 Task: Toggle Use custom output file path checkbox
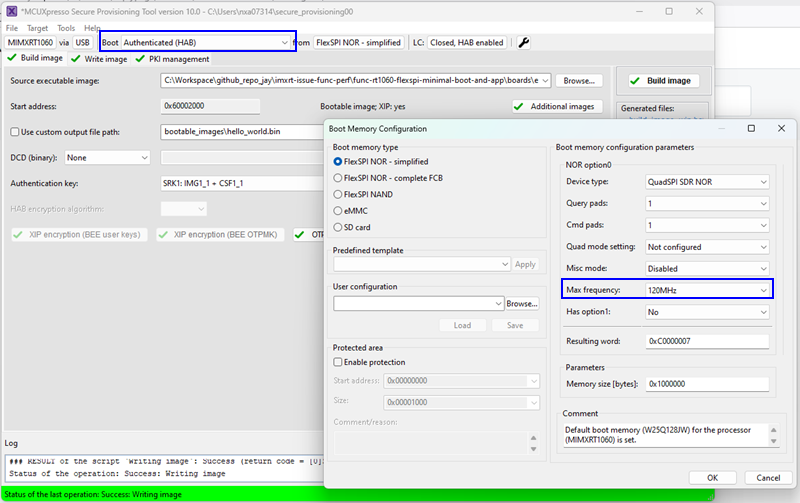pos(14,132)
